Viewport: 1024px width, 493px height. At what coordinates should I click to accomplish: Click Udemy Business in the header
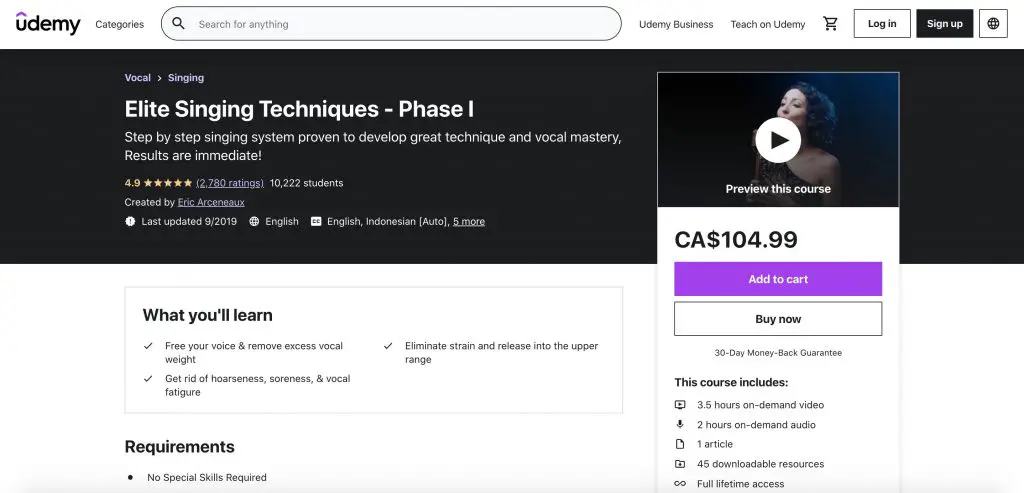tap(676, 24)
